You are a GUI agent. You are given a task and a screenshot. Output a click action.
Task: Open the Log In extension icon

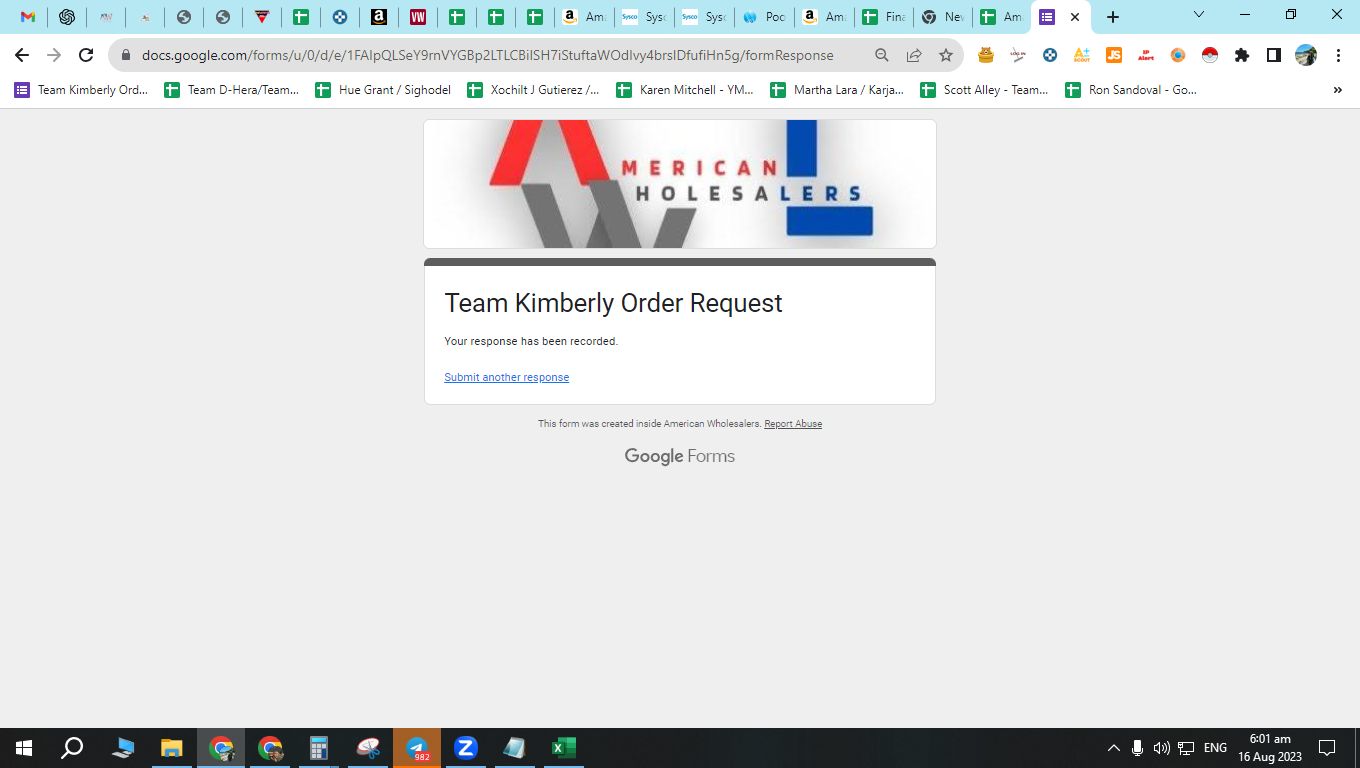pyautogui.click(x=1018, y=56)
